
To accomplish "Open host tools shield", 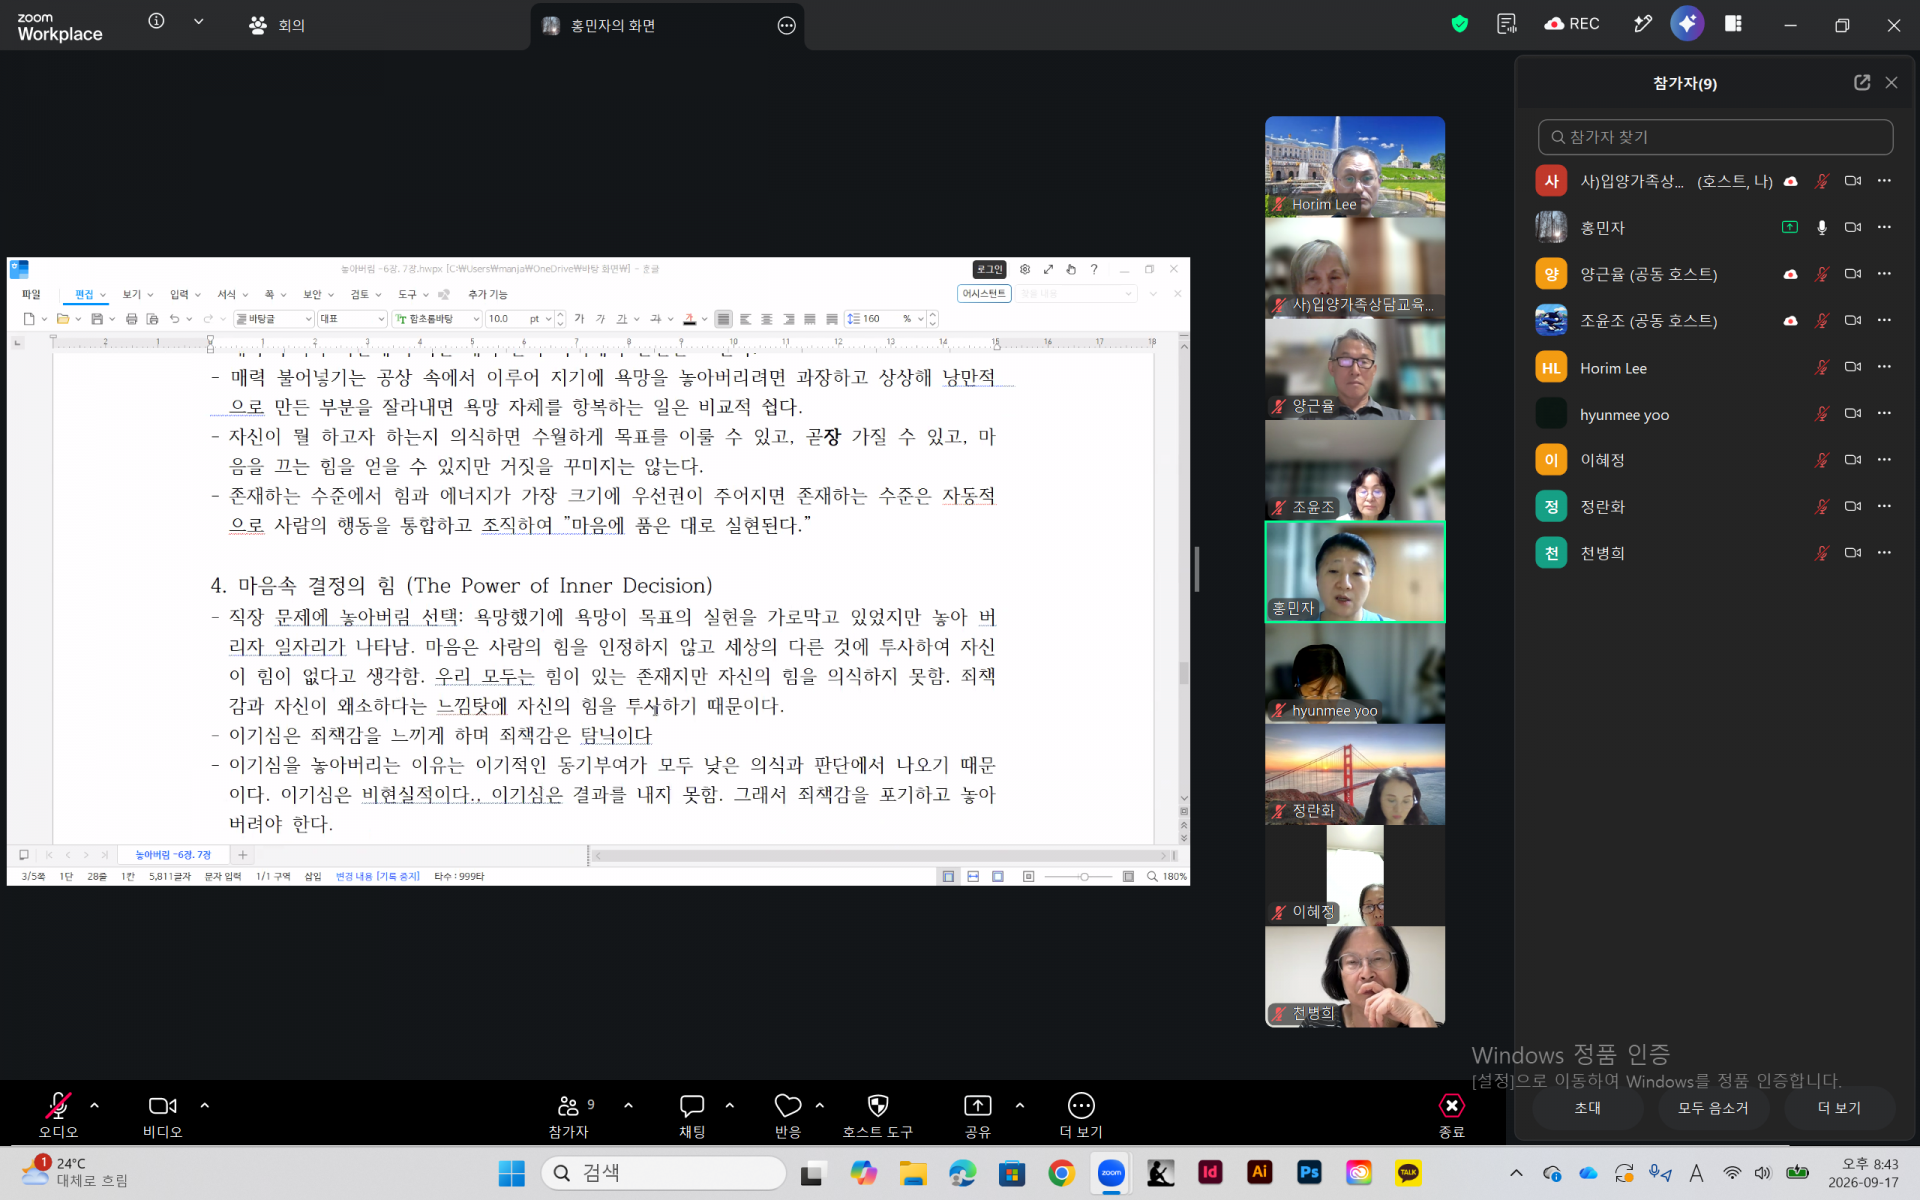I will click(877, 1115).
